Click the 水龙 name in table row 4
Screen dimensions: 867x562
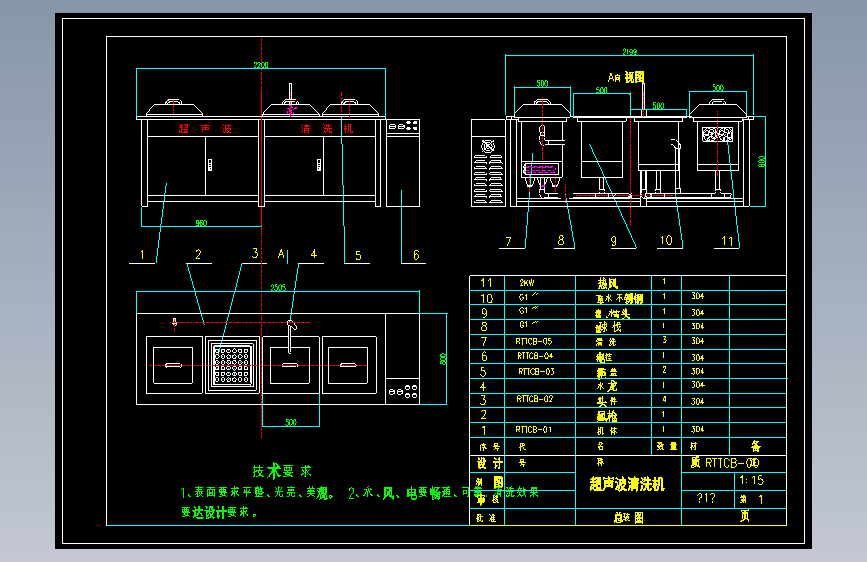tap(607, 386)
